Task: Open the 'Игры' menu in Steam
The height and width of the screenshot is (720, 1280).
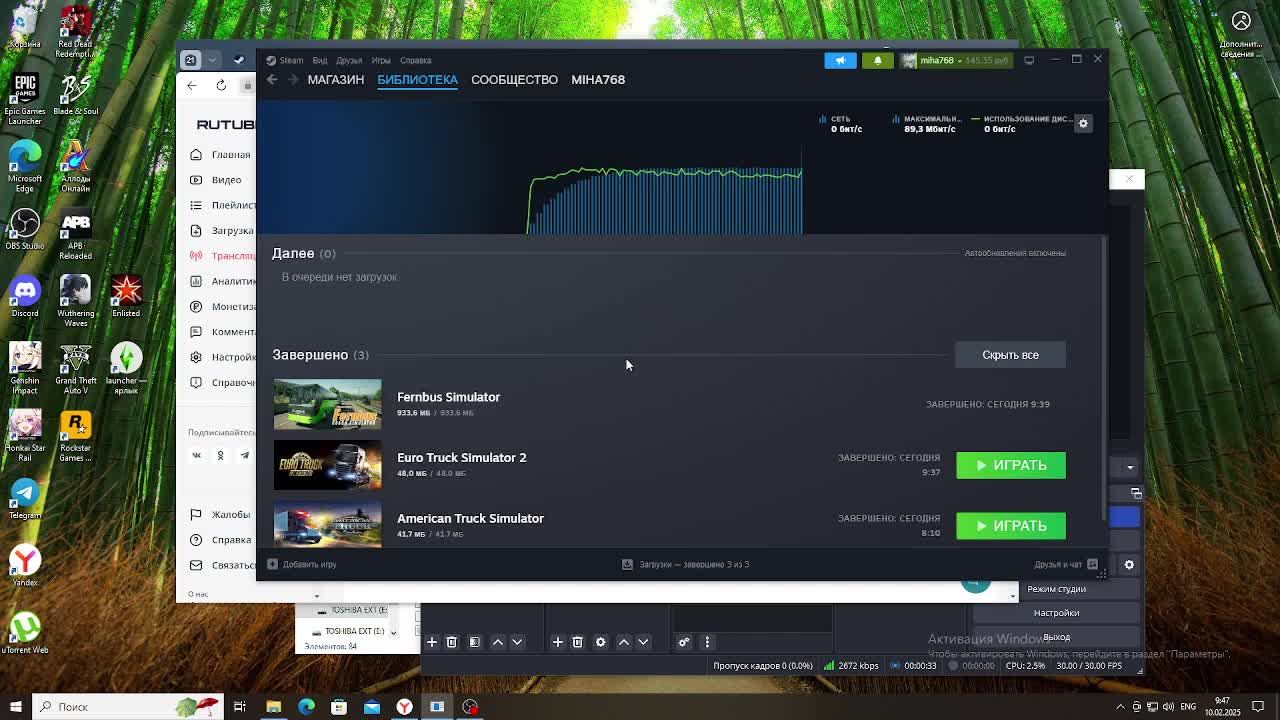Action: coord(381,60)
